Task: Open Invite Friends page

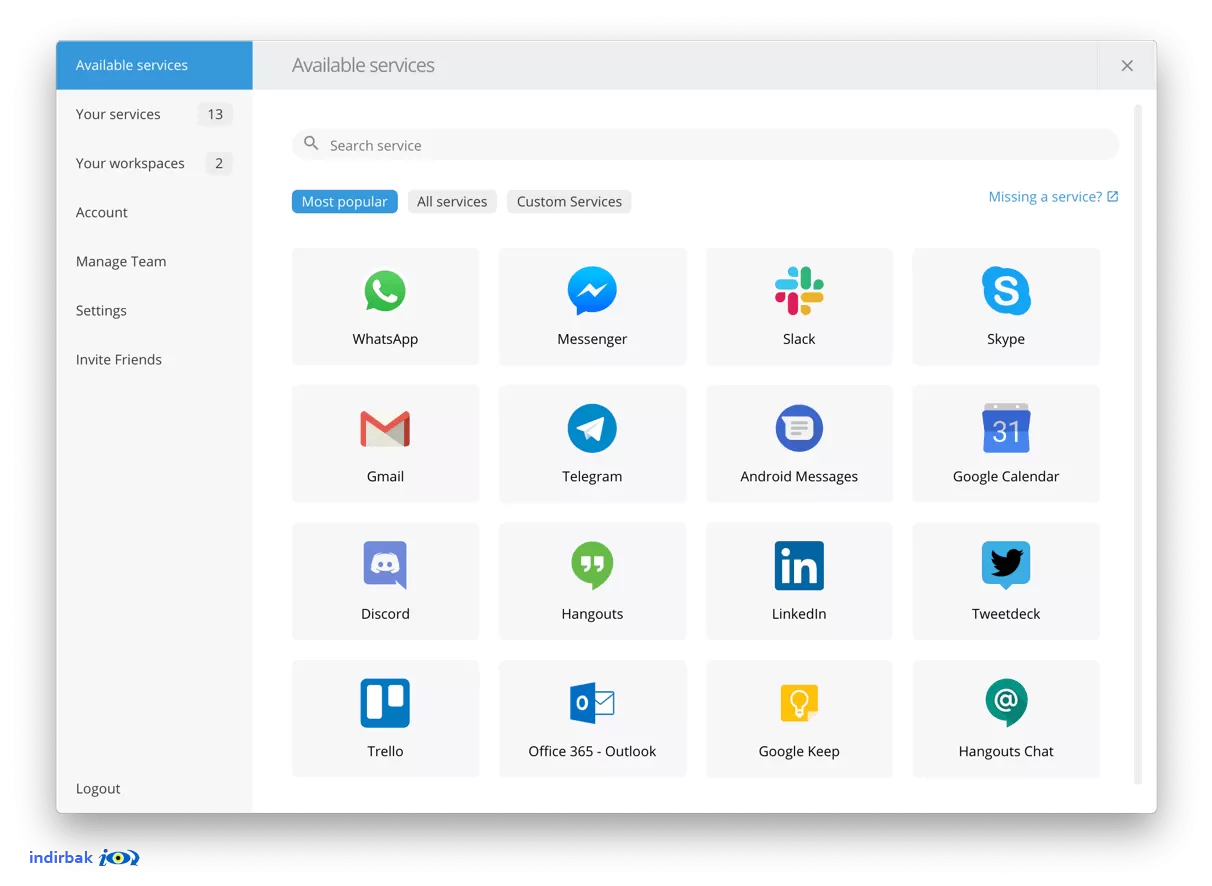Action: coord(154,359)
